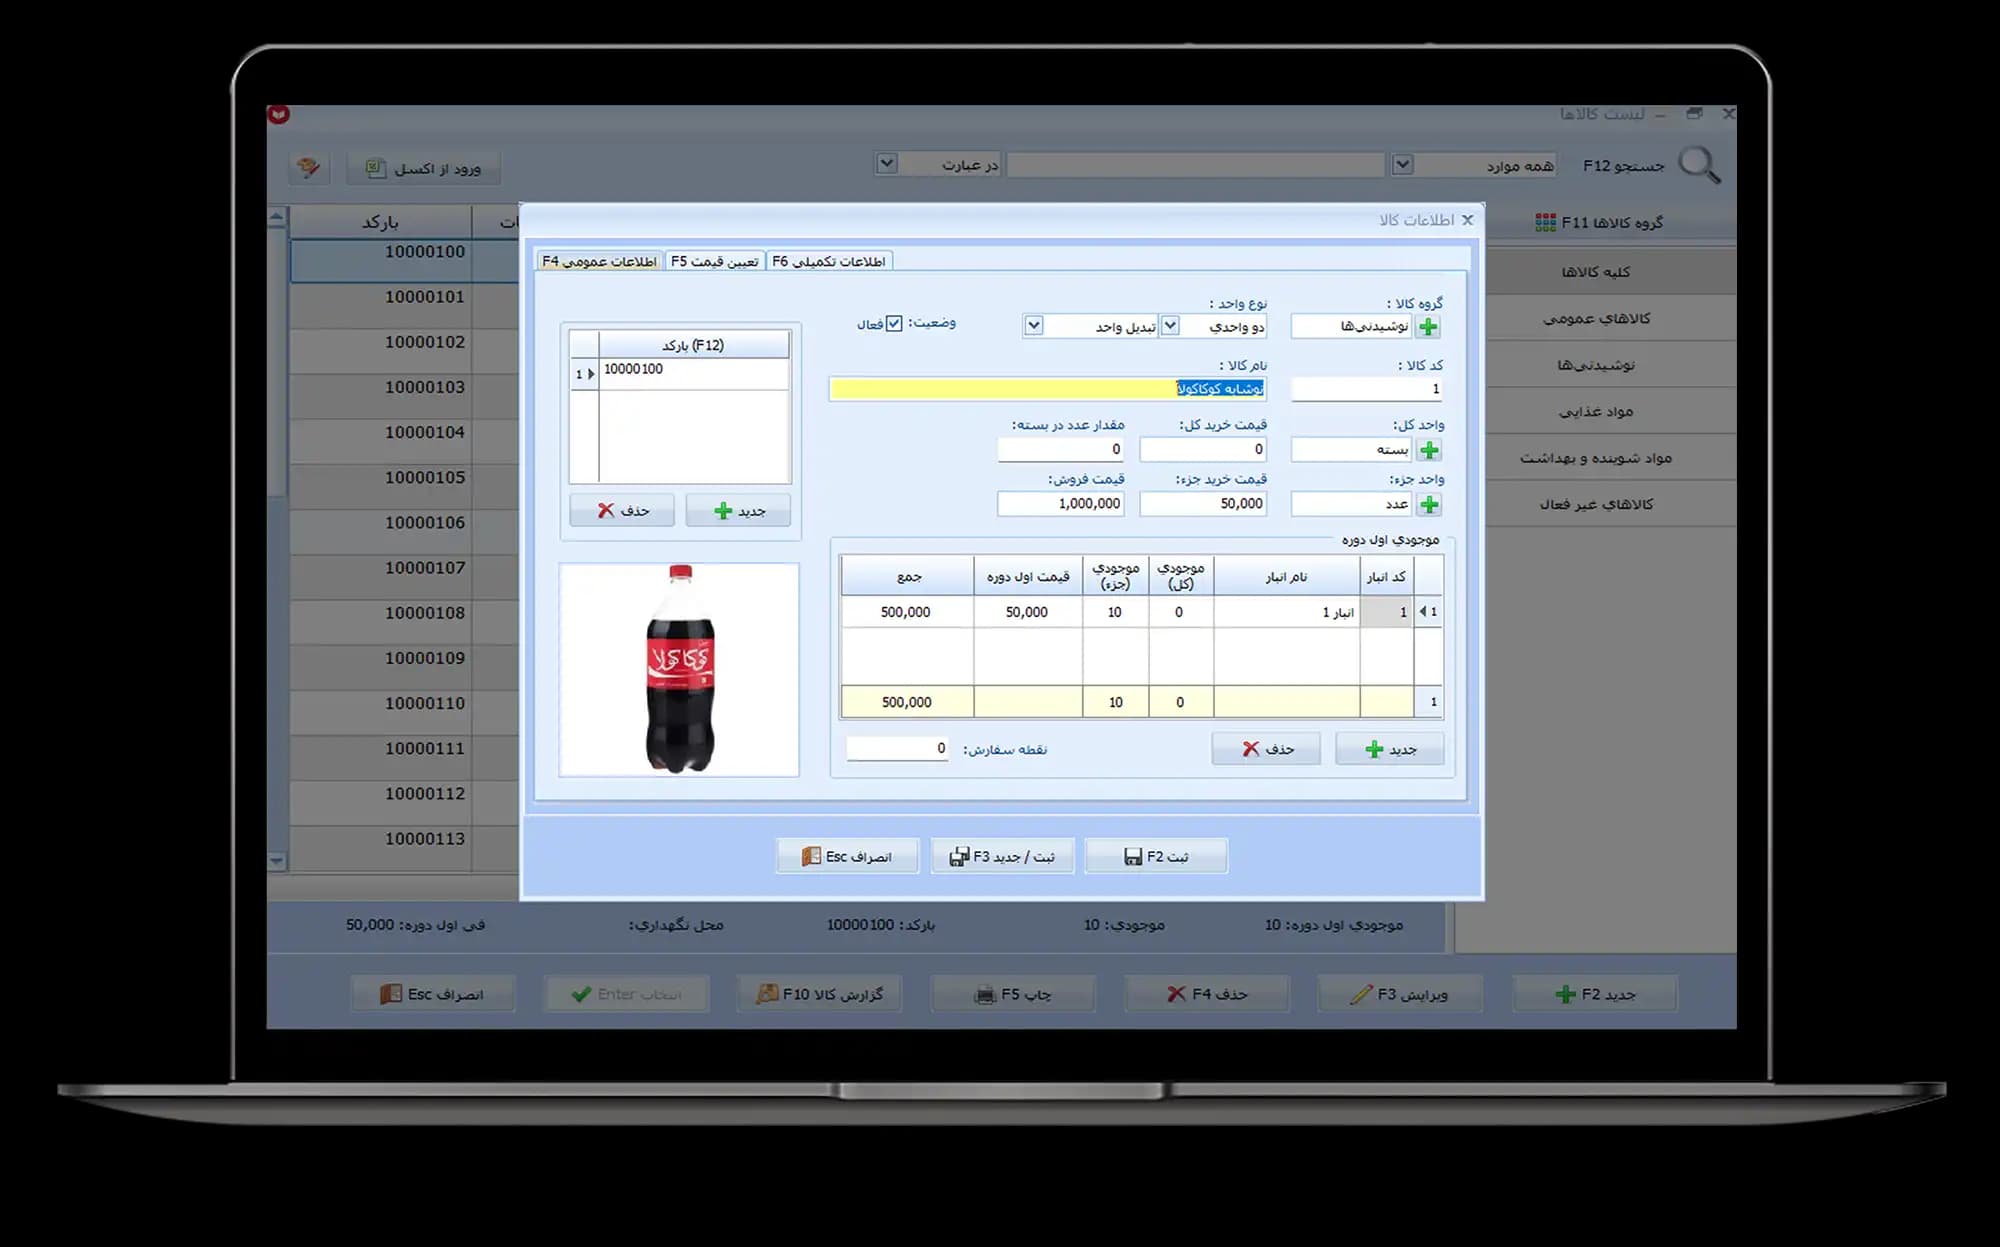This screenshot has height=1247, width=2000.
Task: Save with the ثبت F2 button
Action: (x=1156, y=857)
